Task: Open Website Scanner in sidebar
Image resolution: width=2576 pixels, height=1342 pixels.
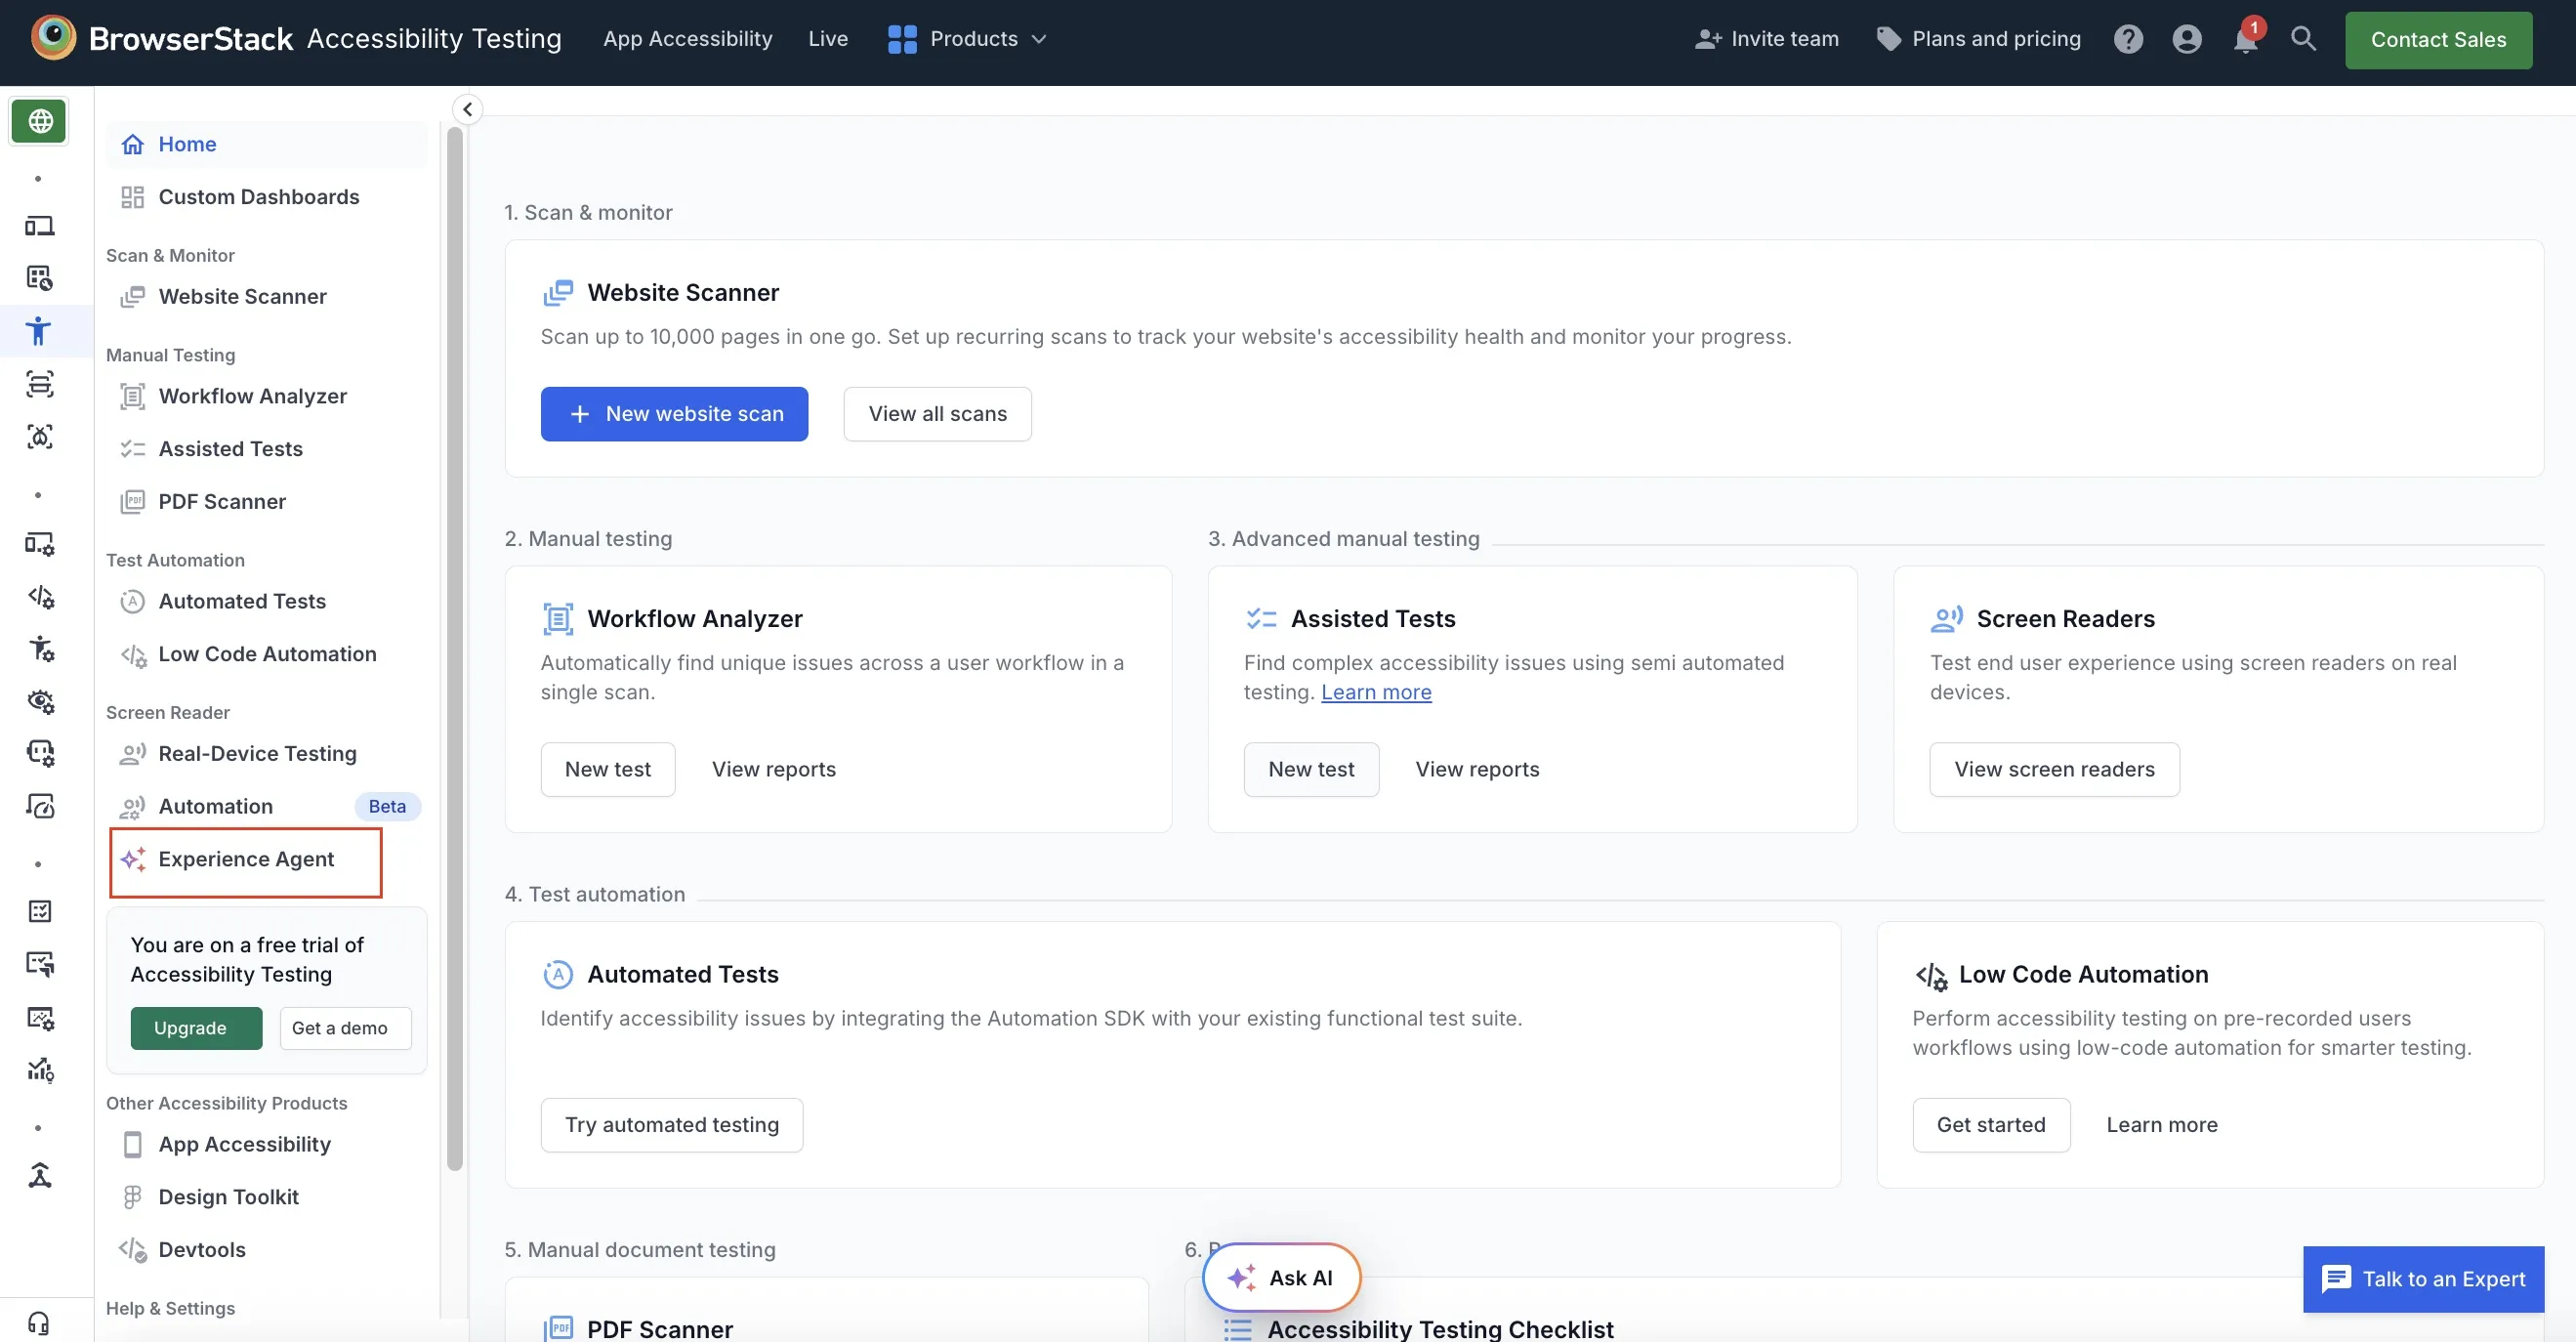Action: pos(266,297)
